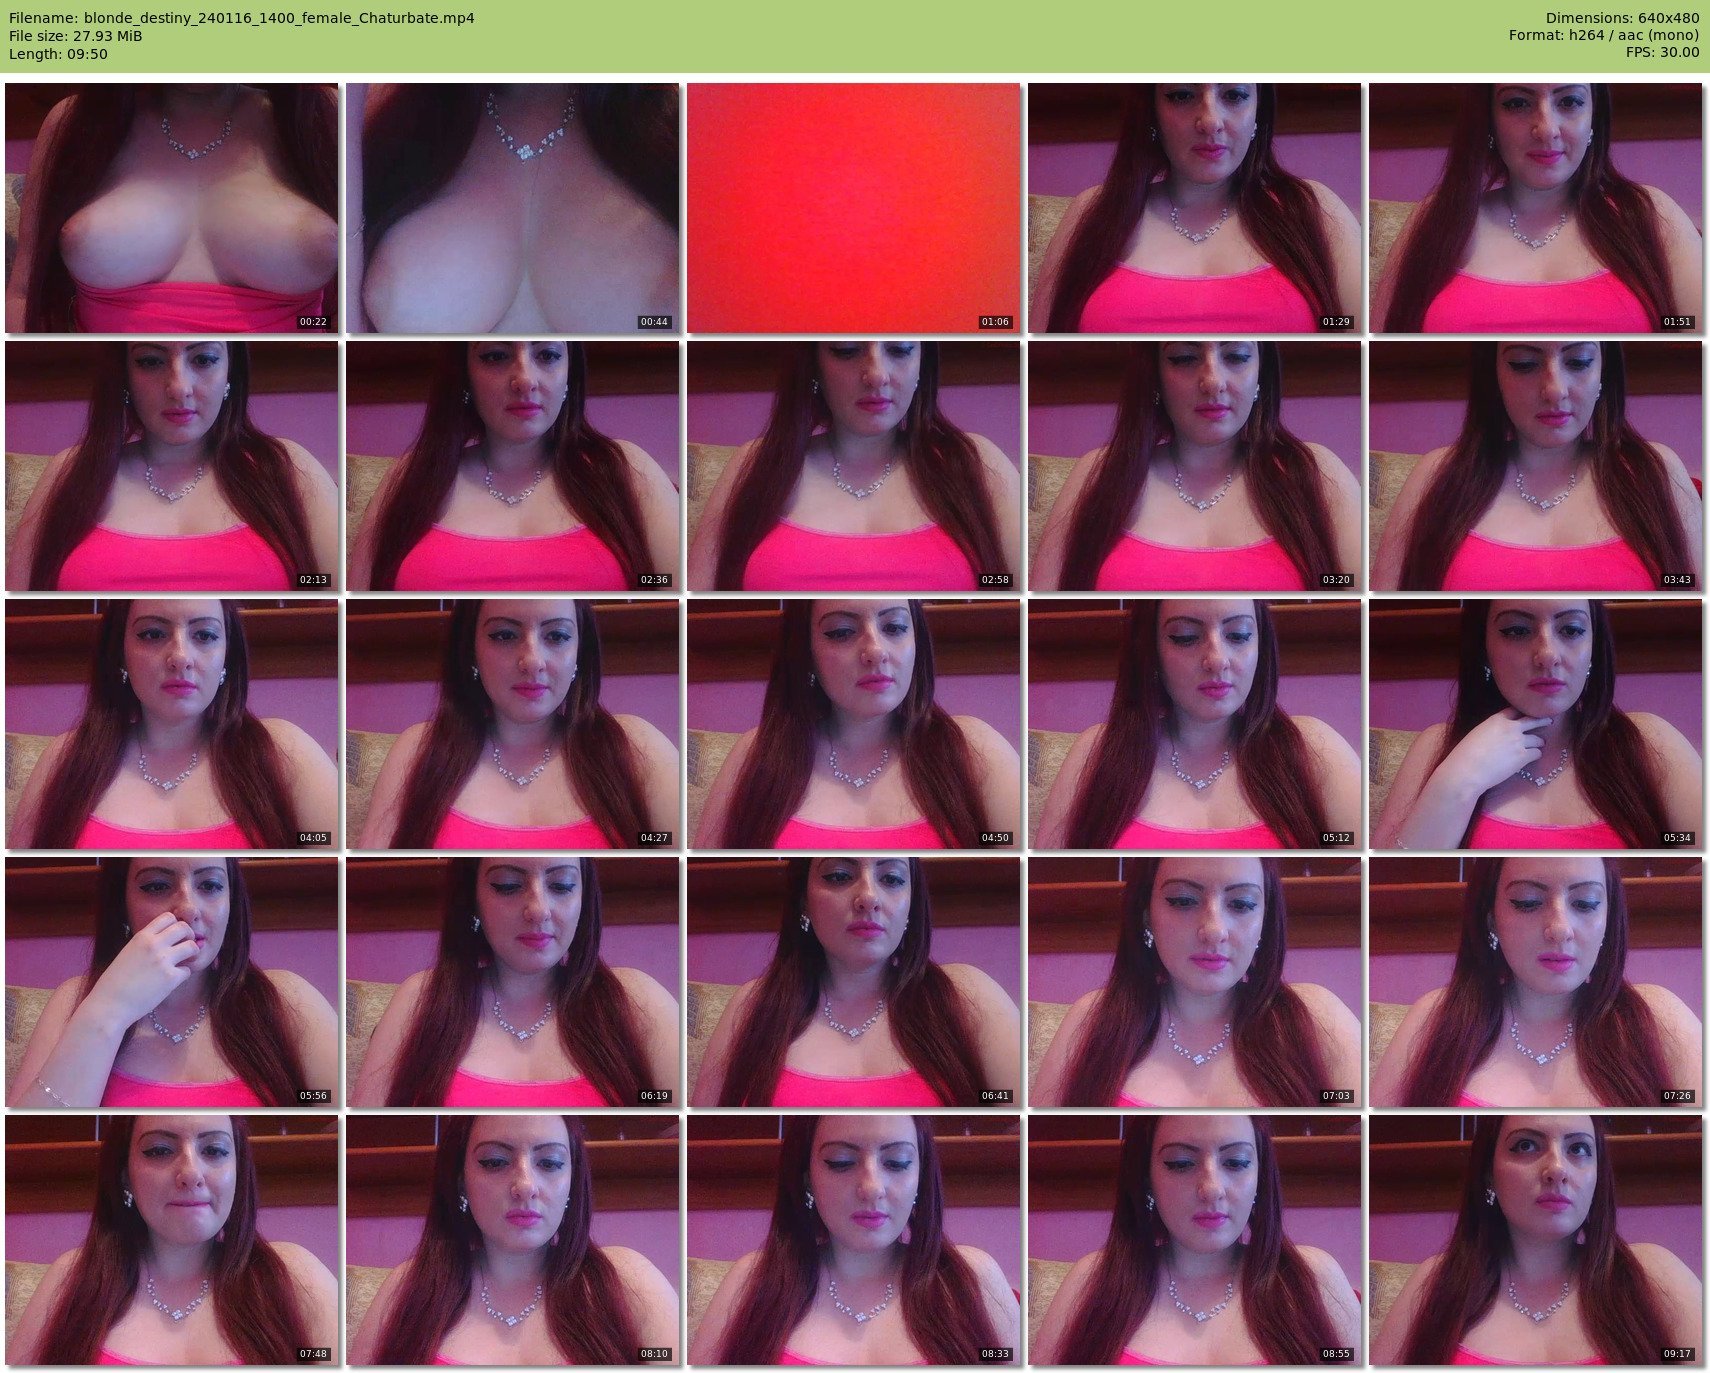1710x1373 pixels.
Task: Click the Filename text line in the header
Action: click(241, 18)
